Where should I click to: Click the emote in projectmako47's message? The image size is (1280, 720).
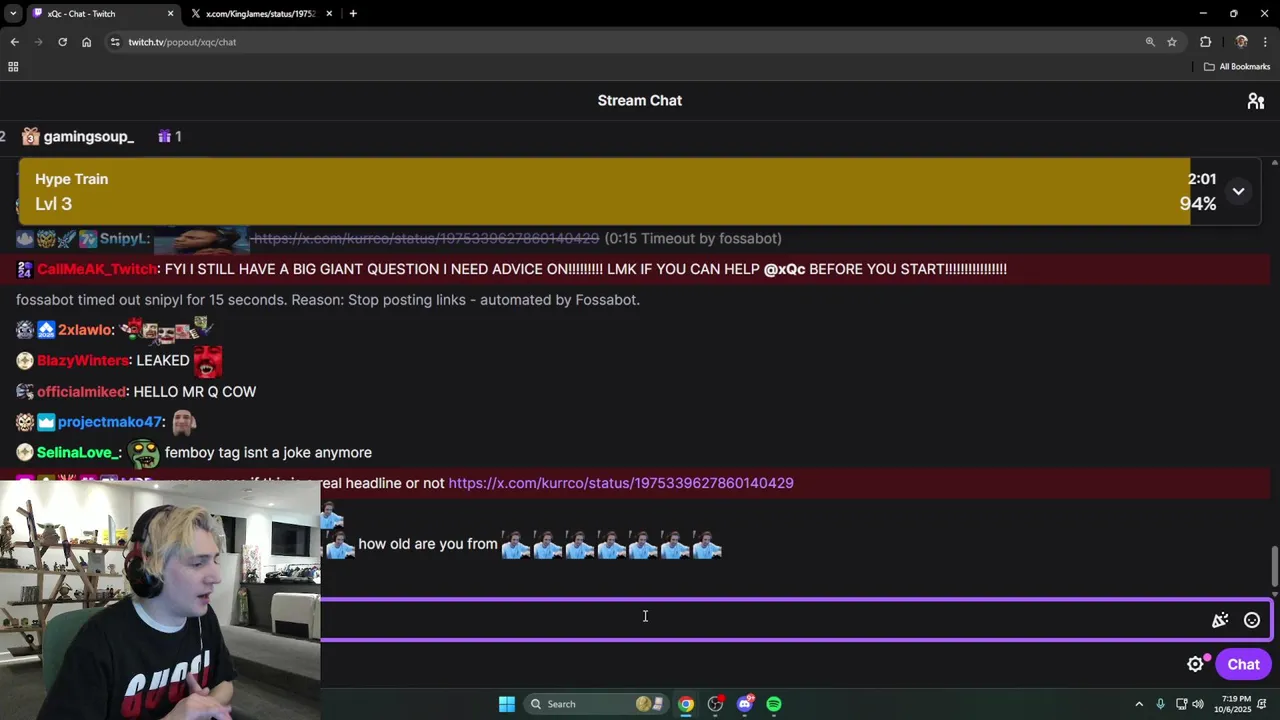pyautogui.click(x=183, y=422)
